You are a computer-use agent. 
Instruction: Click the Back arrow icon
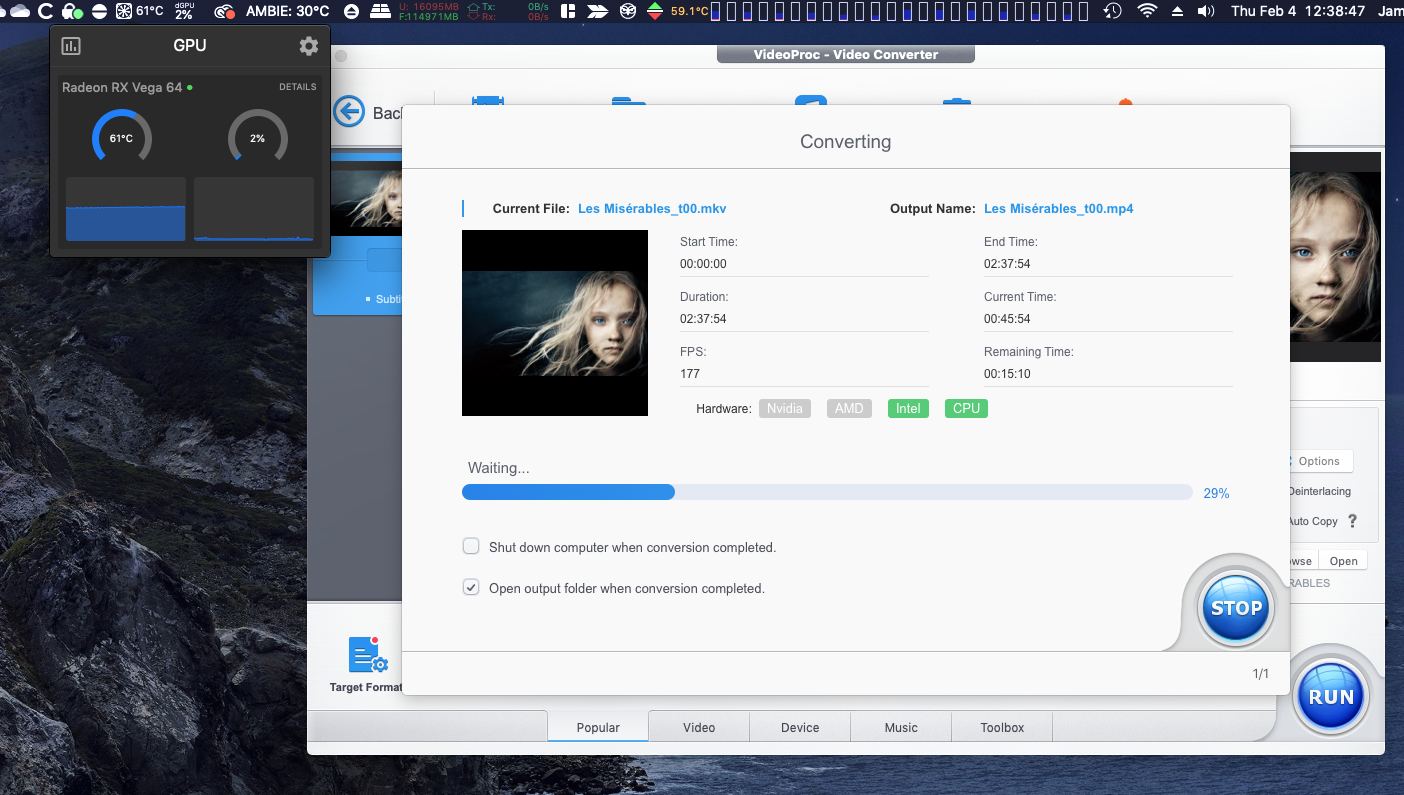point(349,112)
